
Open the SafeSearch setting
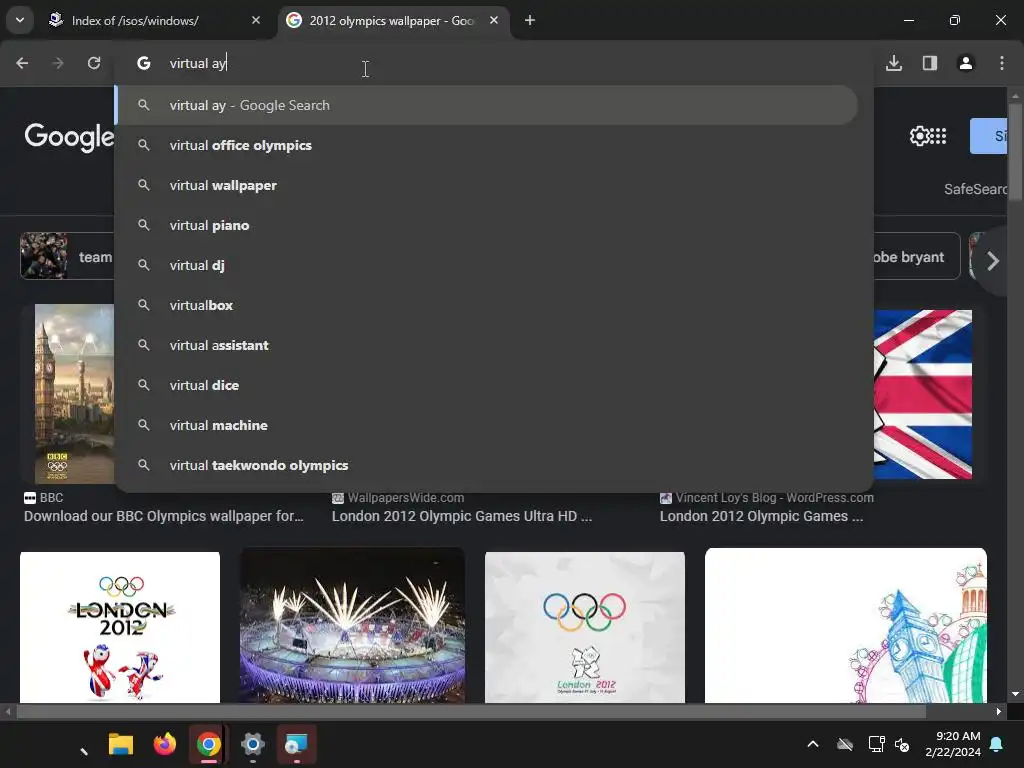click(976, 189)
